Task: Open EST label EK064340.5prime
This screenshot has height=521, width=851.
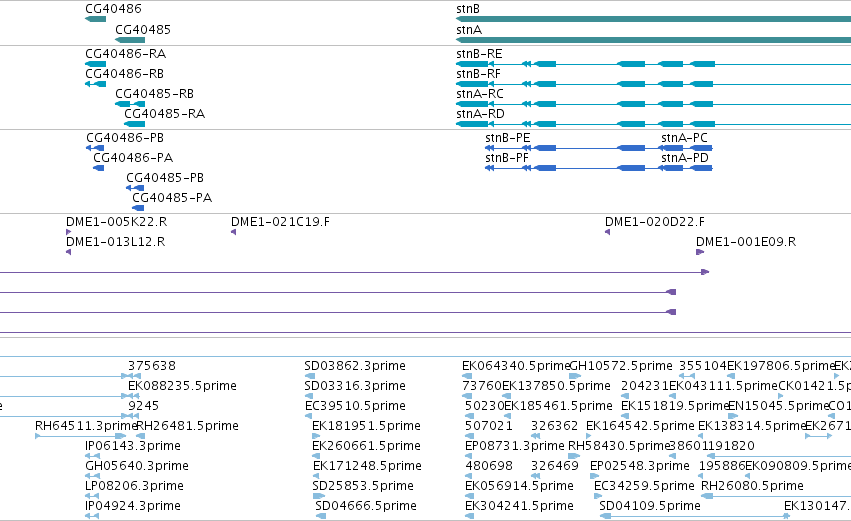Action: point(516,366)
